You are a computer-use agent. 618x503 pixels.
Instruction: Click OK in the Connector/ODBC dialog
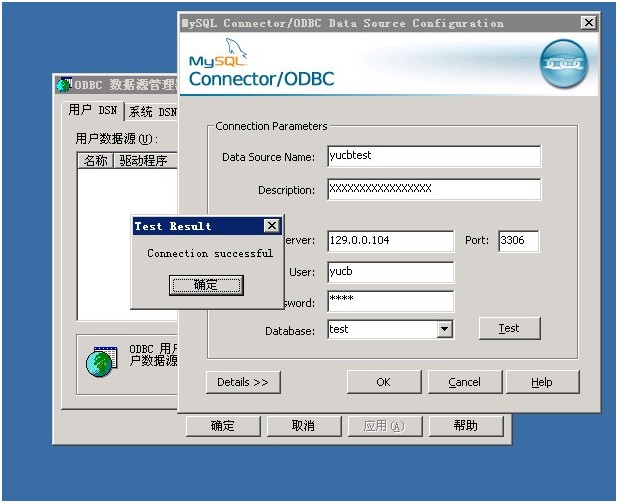384,382
